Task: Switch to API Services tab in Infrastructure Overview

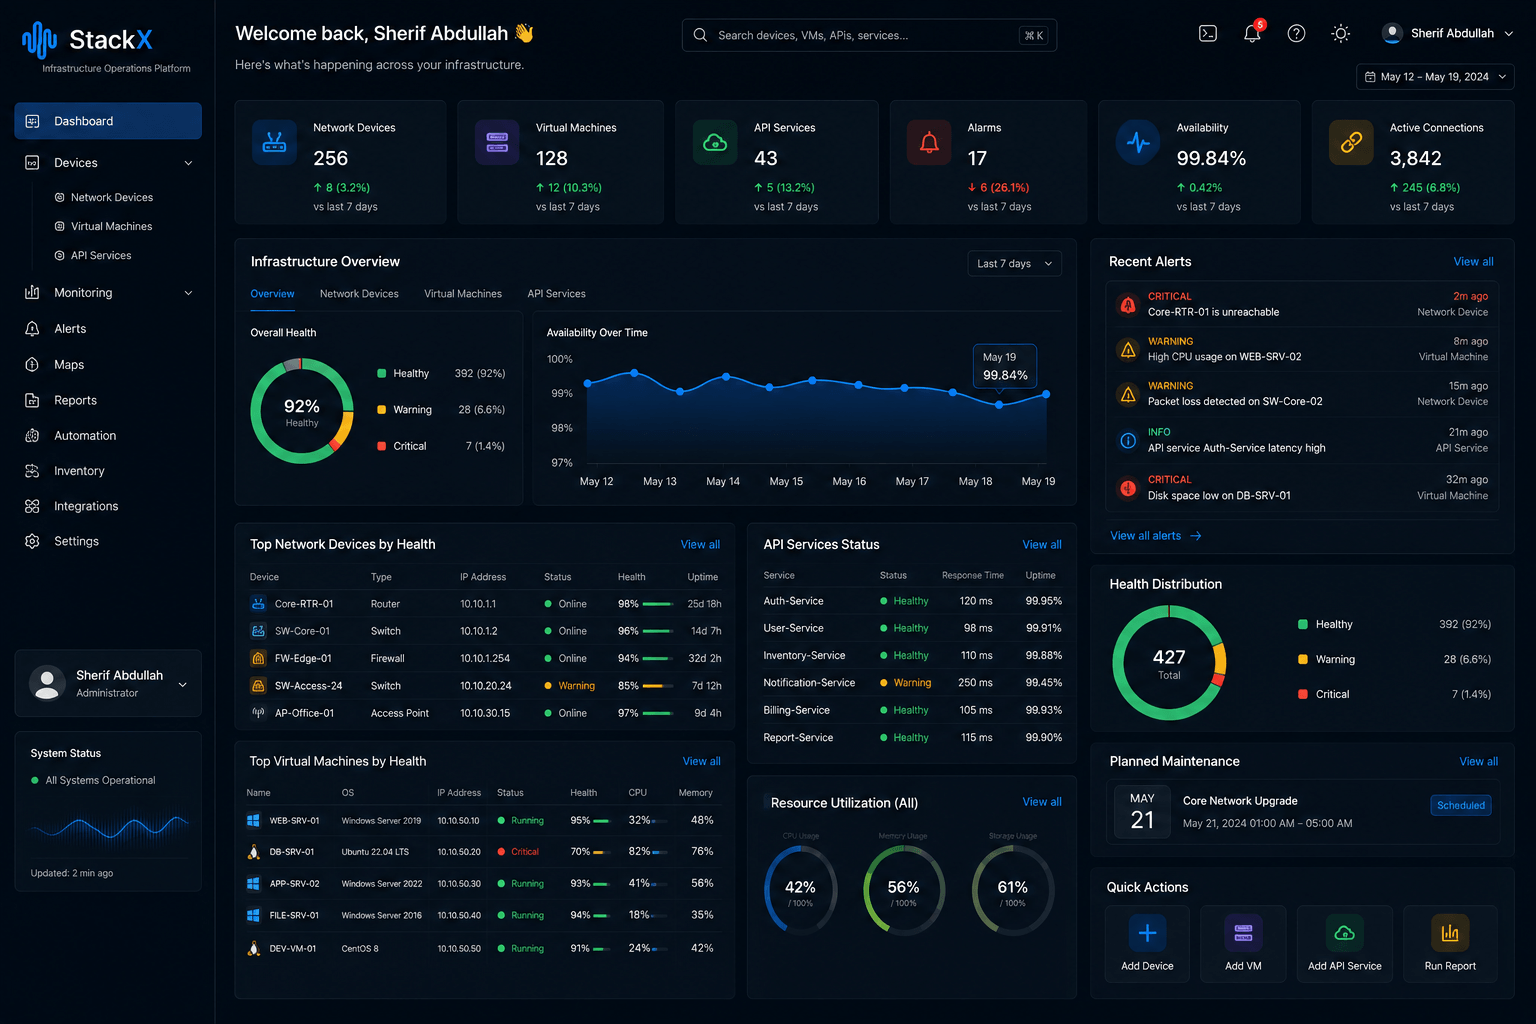Action: [556, 294]
